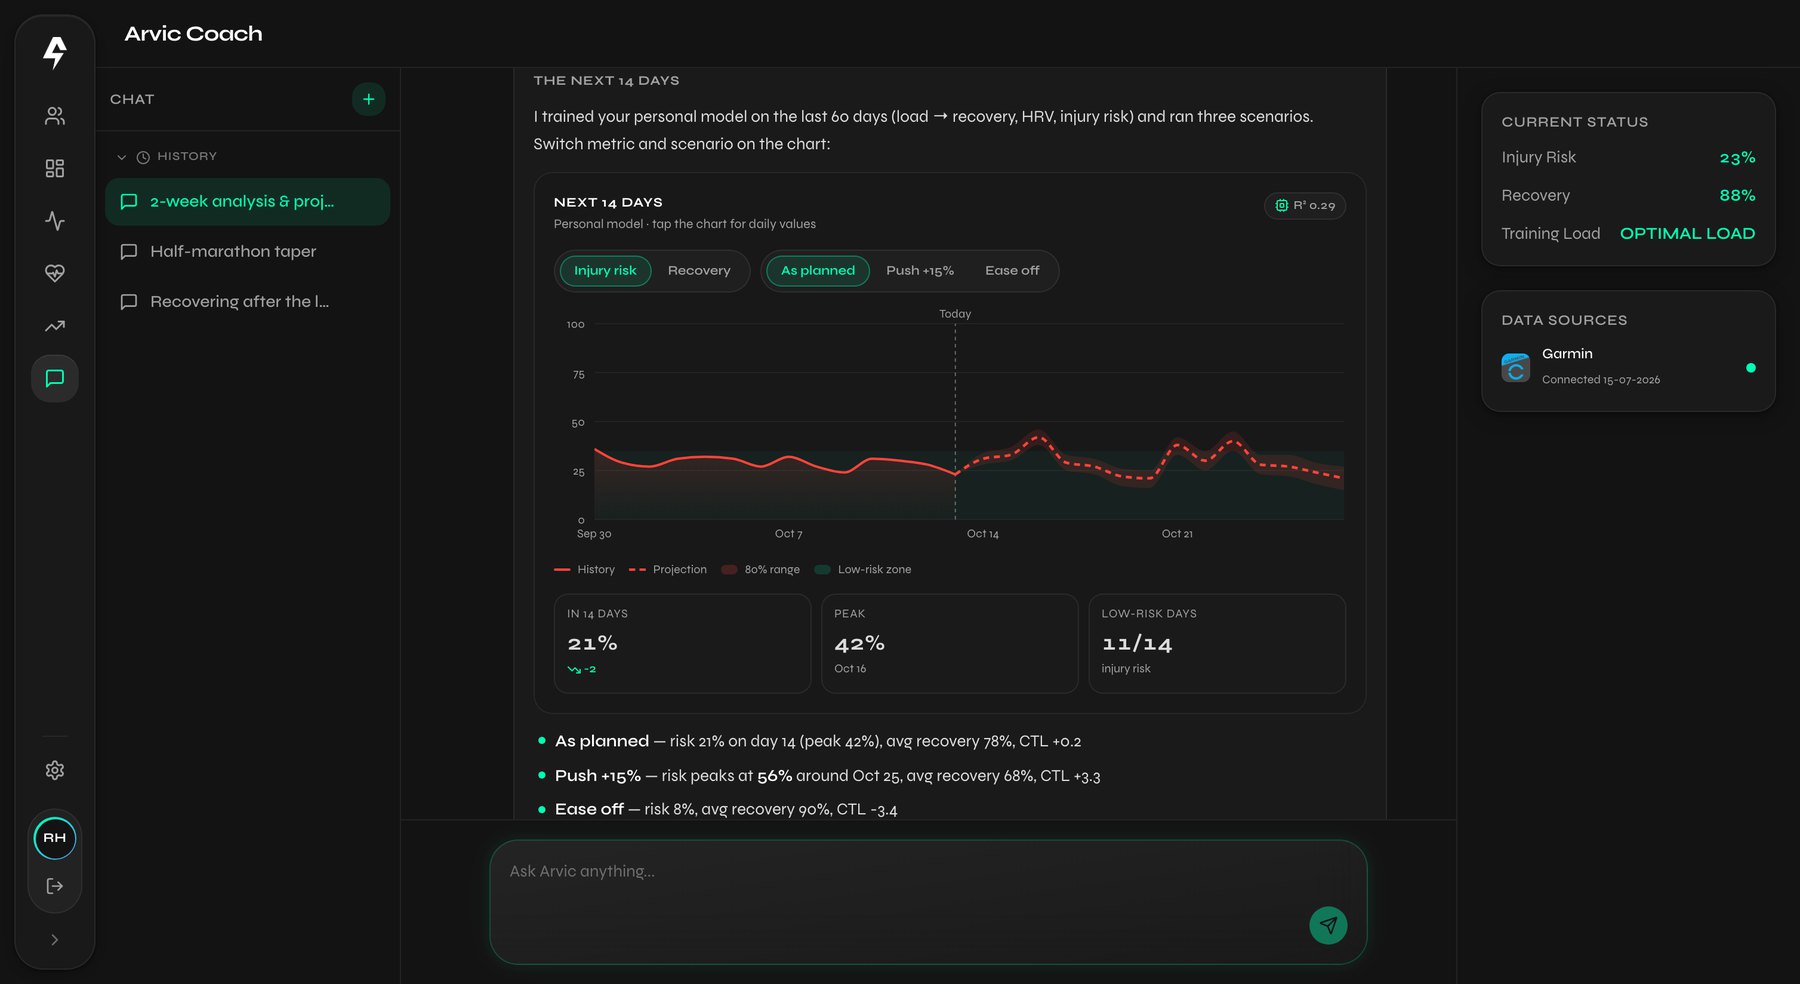
Task: Click the Injury Risk 23% status value
Action: (x=1737, y=158)
